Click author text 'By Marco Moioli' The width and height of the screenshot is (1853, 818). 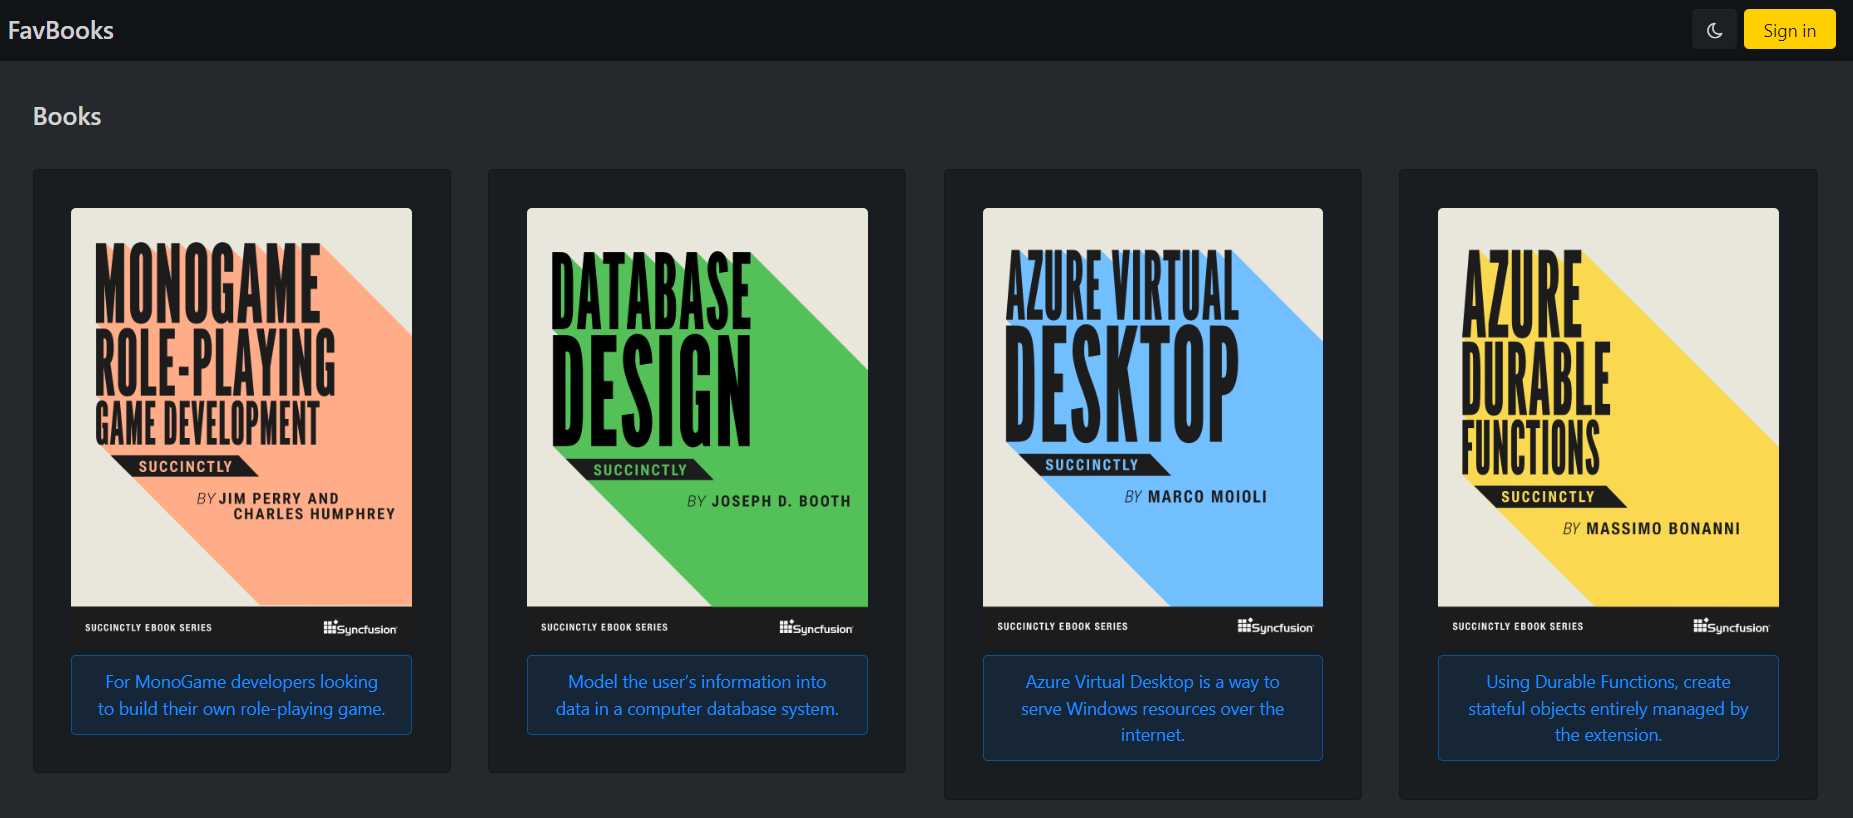coord(1196,496)
